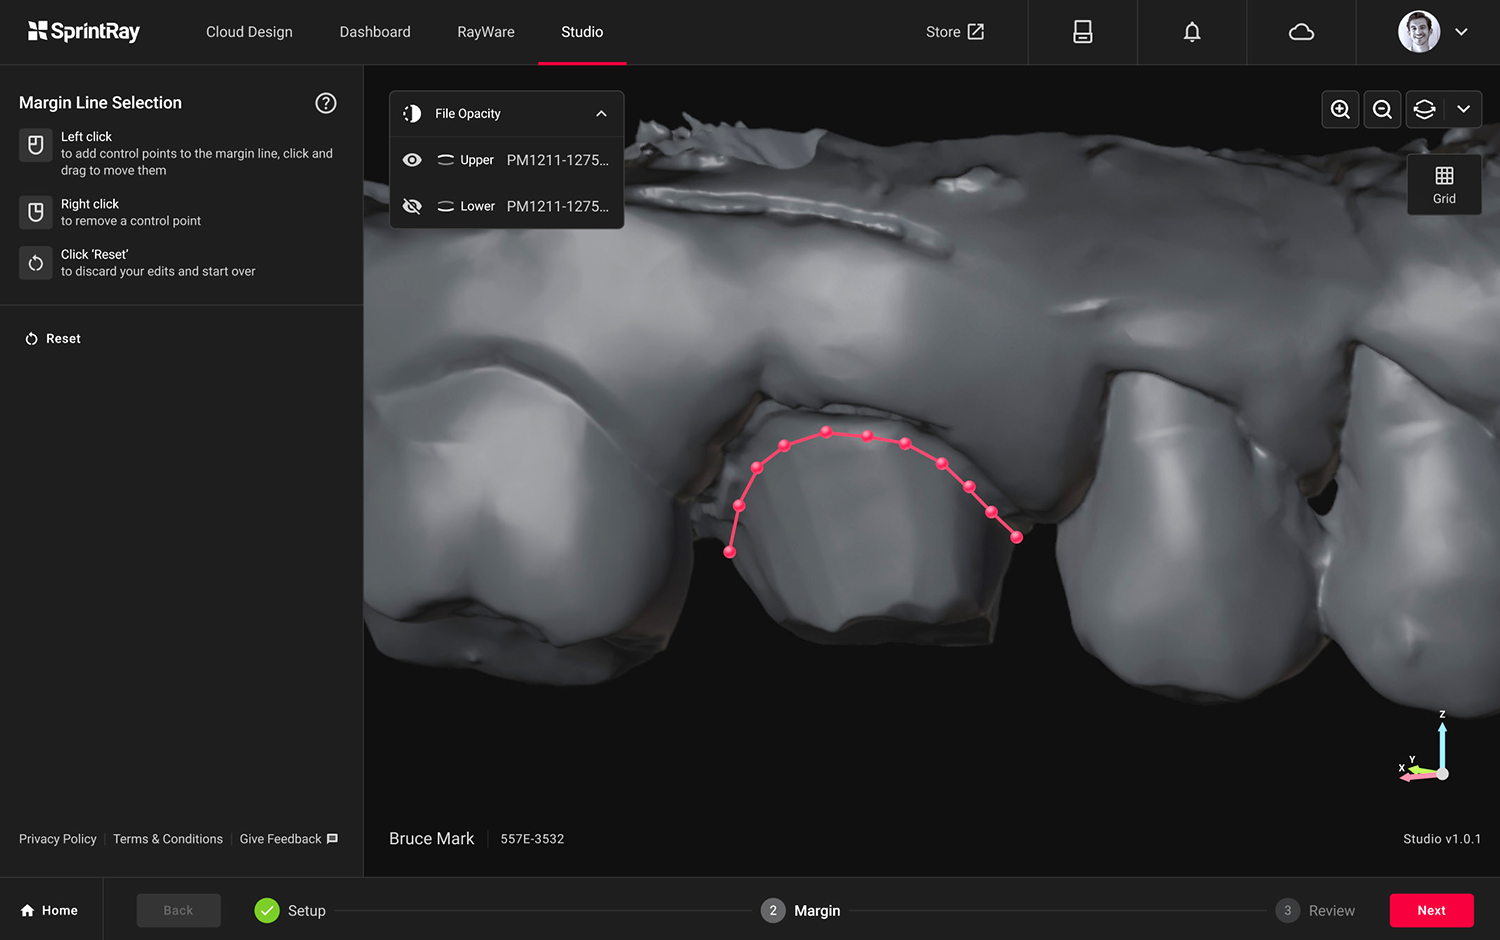Click the topmost margin line control point
Screen dimensions: 1500x940
pos(826,432)
